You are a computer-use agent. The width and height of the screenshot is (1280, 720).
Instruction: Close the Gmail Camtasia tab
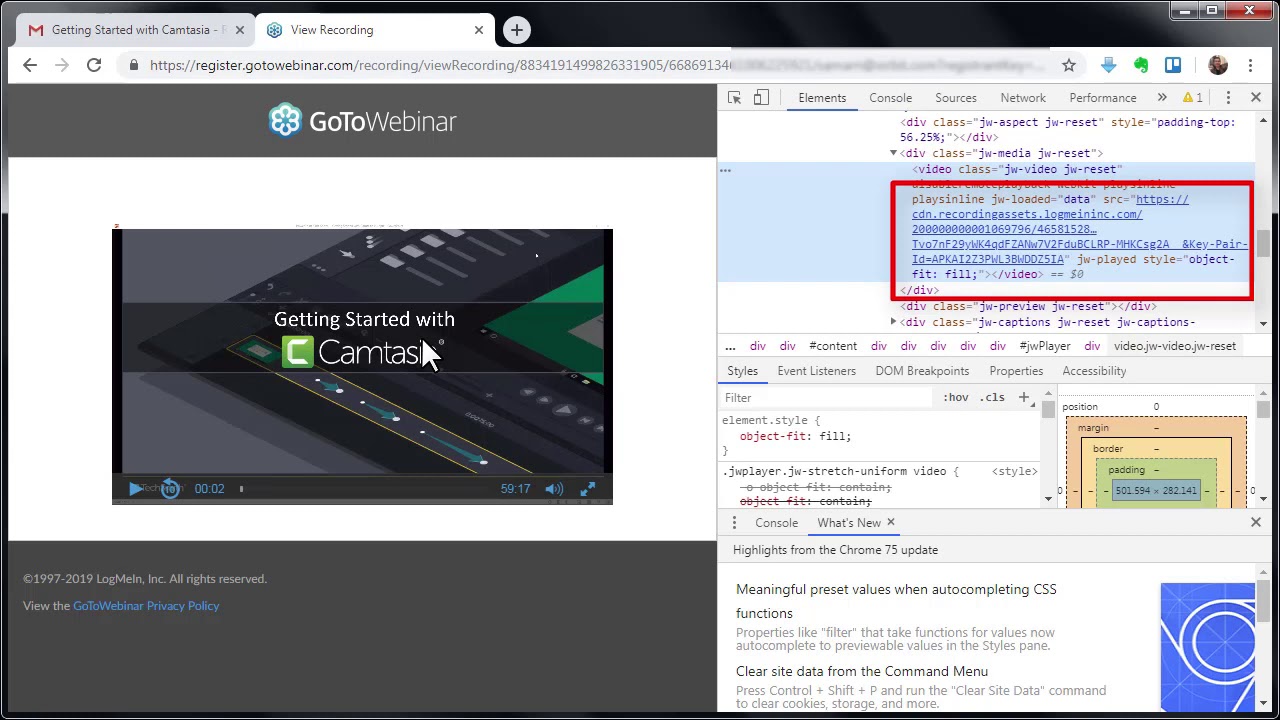[240, 30]
